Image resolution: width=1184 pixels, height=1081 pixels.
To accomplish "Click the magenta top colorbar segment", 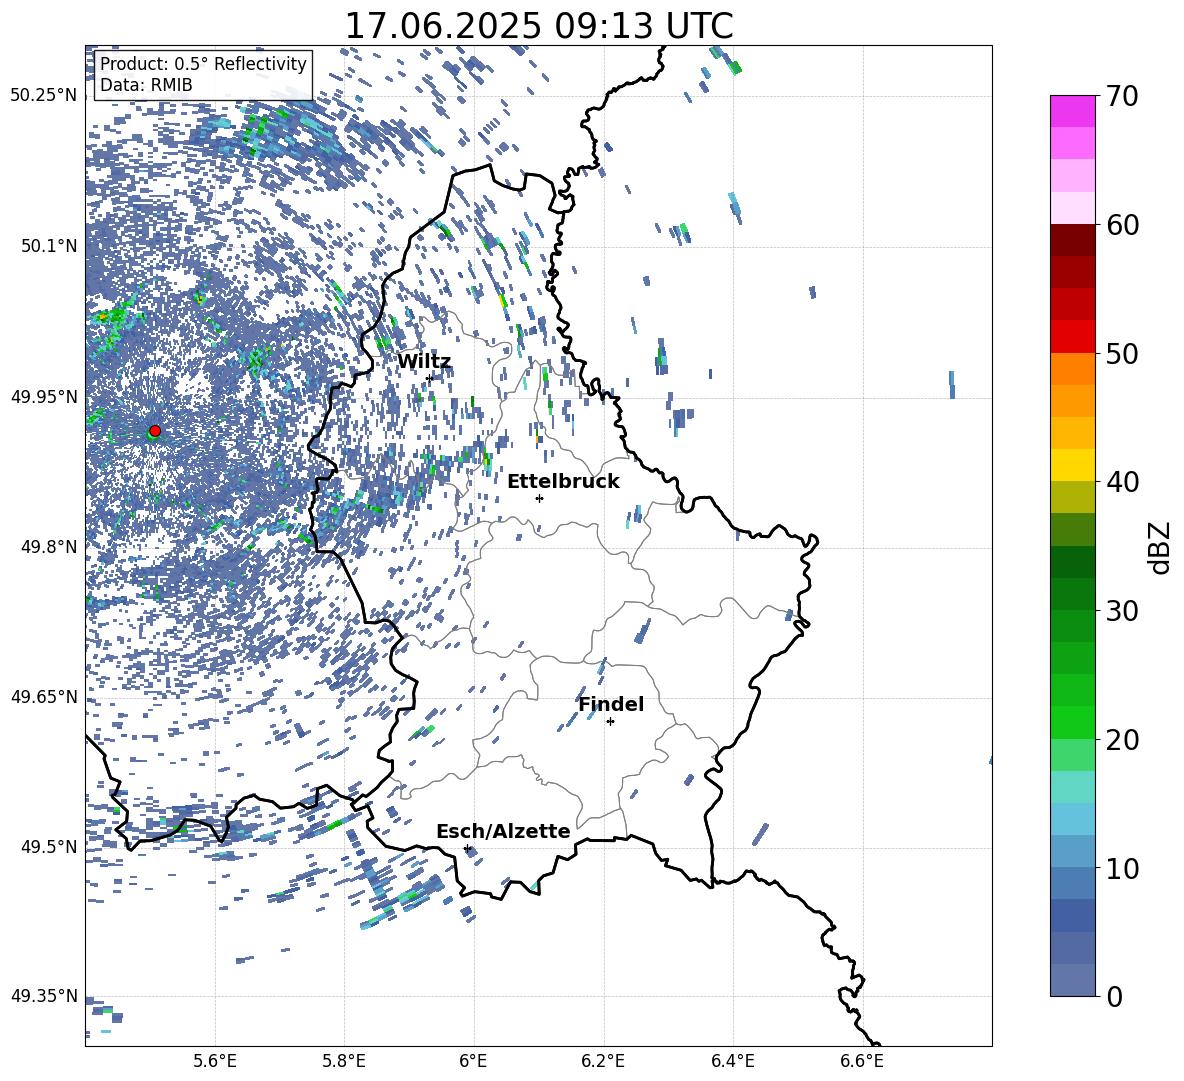I will coord(1072,111).
